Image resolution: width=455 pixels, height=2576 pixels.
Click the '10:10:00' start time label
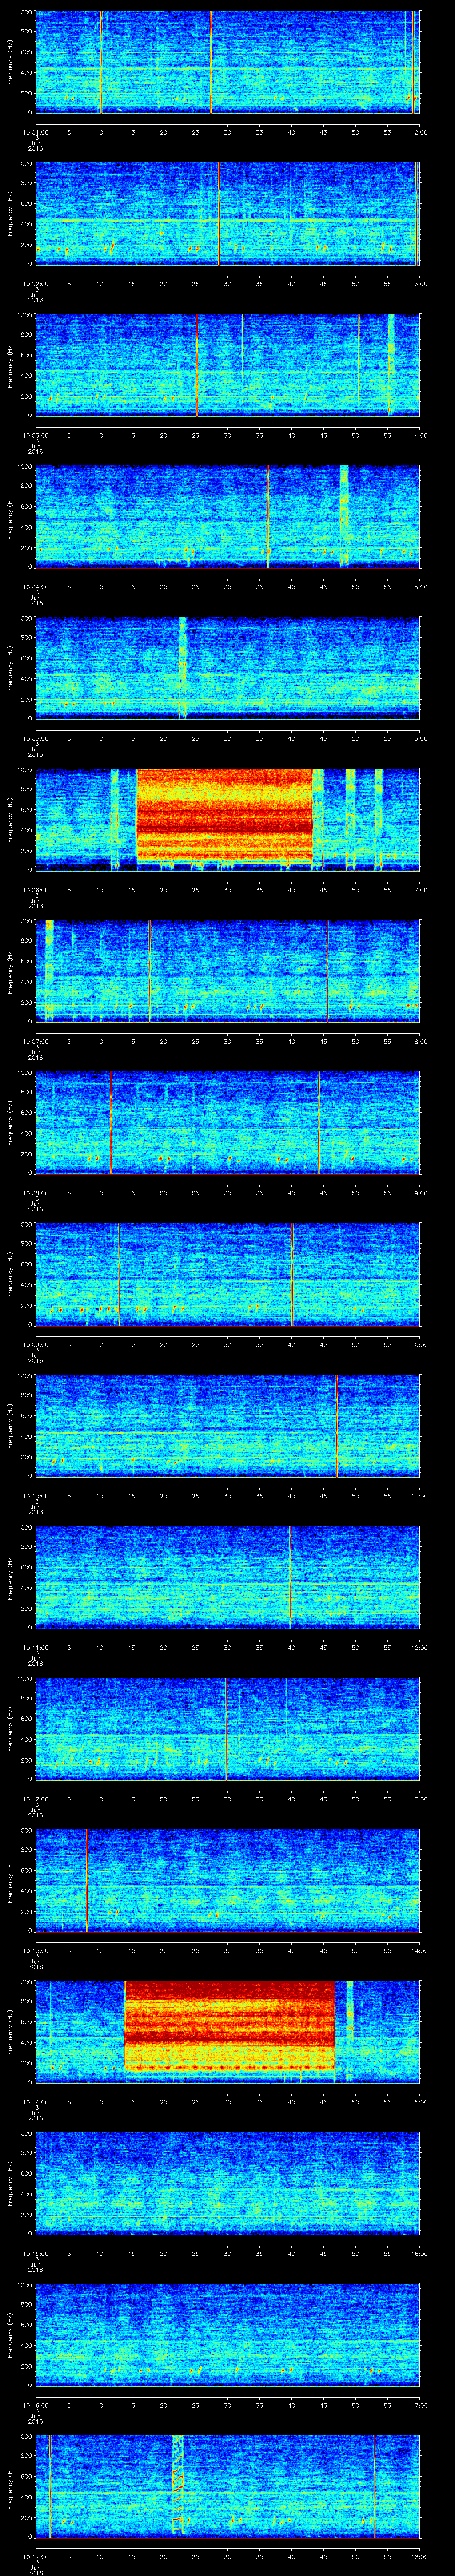pos(36,1495)
